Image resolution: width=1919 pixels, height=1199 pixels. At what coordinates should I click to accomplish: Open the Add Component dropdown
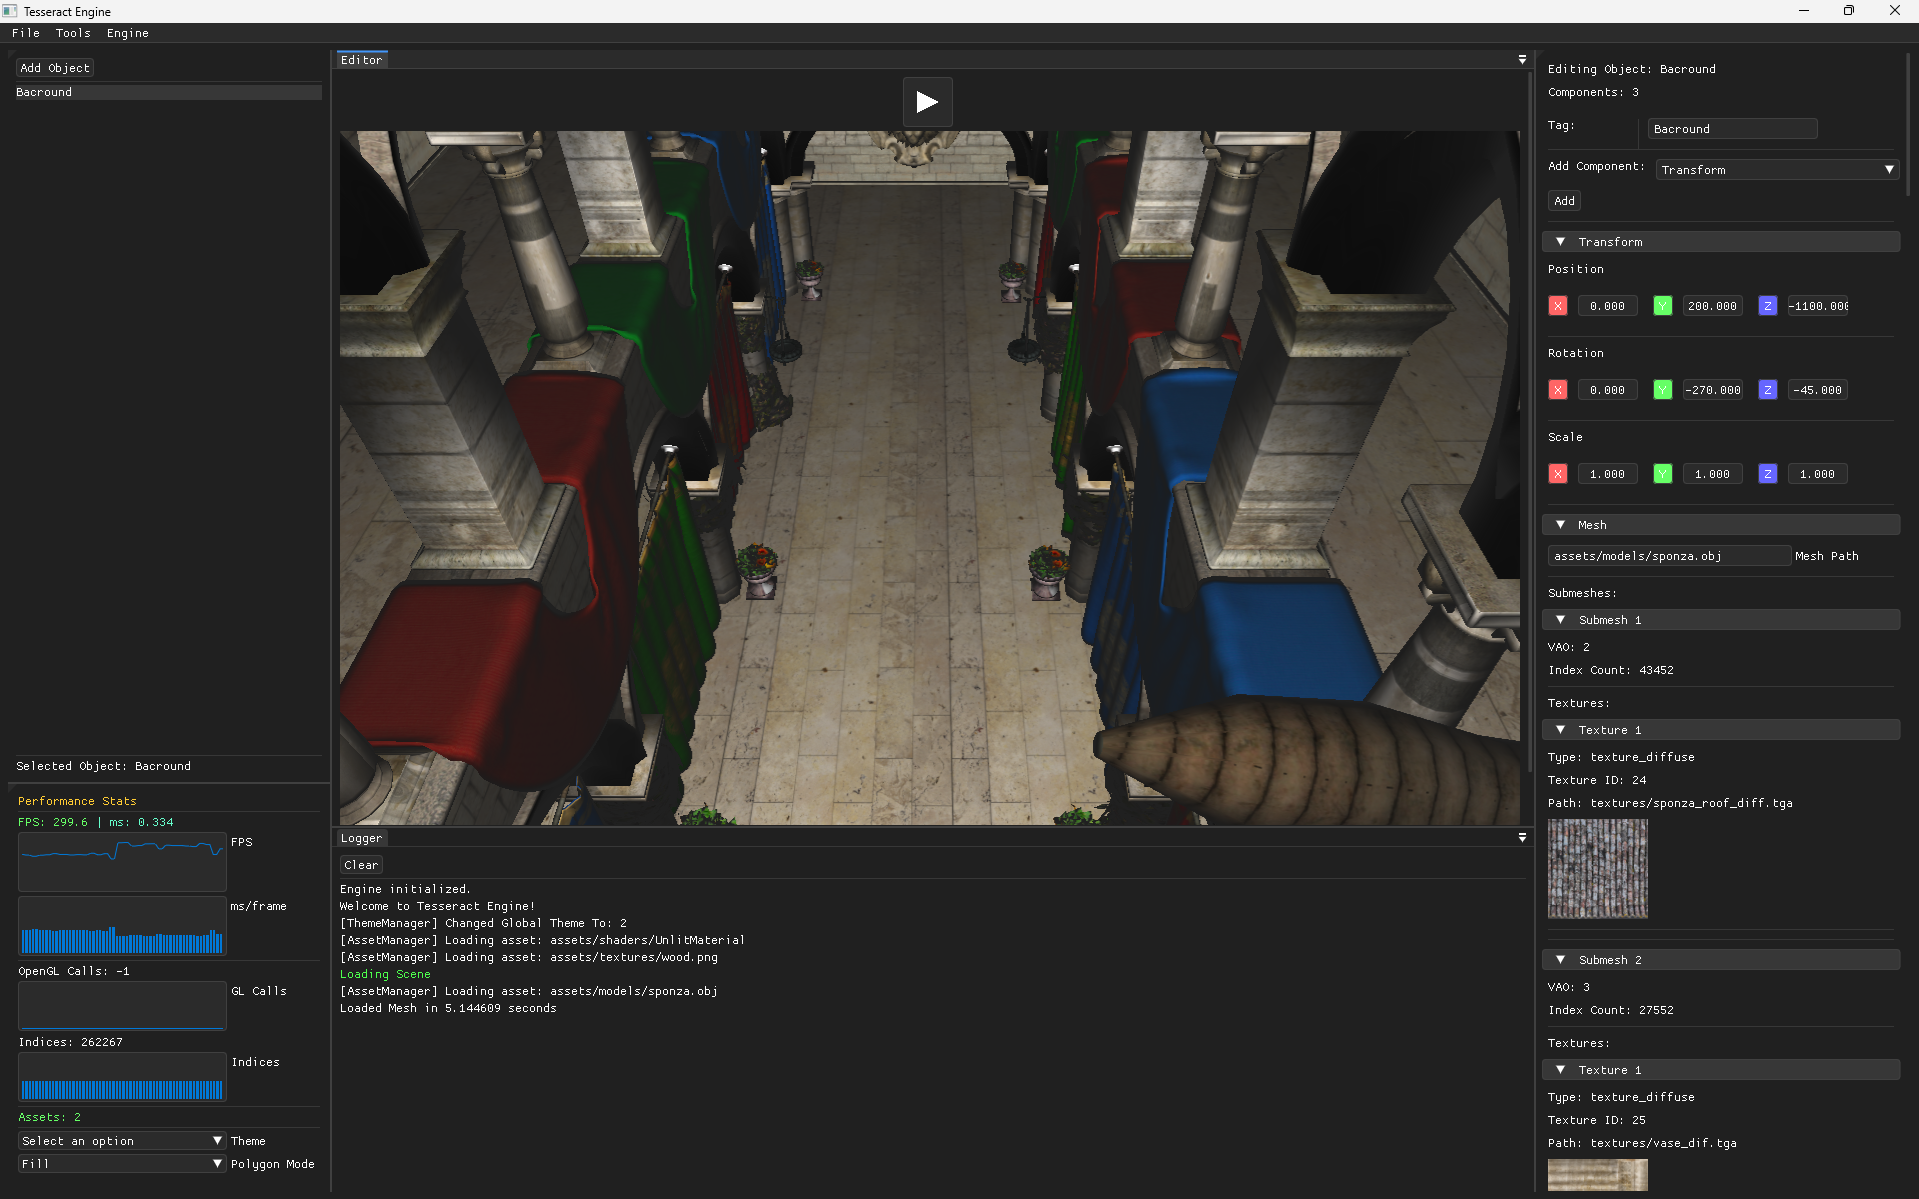pos(1777,170)
